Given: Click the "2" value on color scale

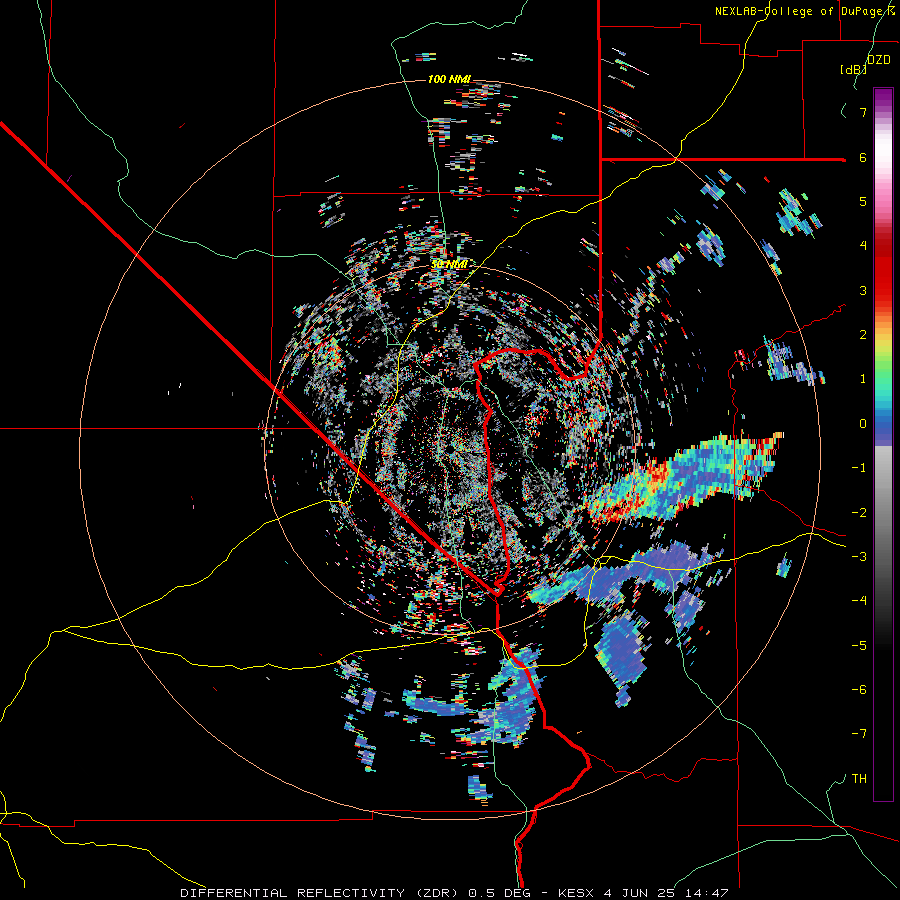Looking at the screenshot, I should [x=863, y=335].
